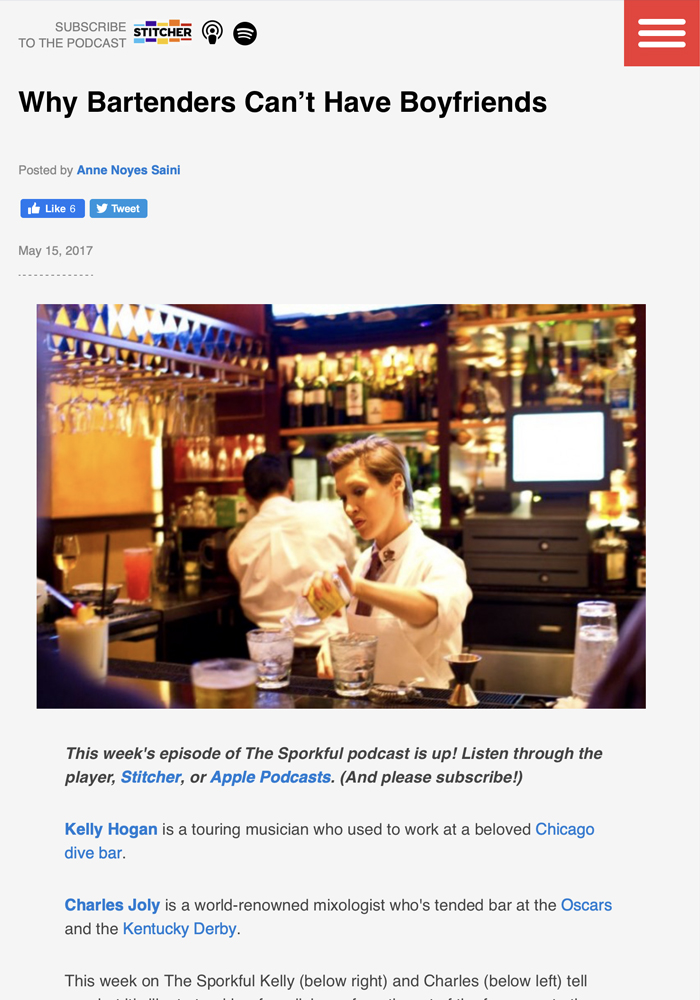Image resolution: width=700 pixels, height=1000 pixels.
Task: Click the Like count number 6
Action: click(x=73, y=209)
